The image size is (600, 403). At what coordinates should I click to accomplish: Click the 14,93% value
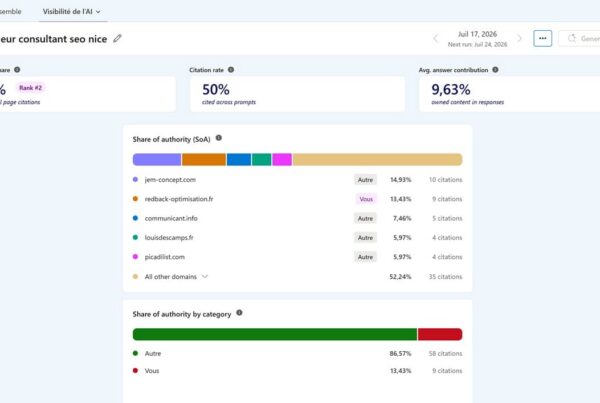[401, 179]
